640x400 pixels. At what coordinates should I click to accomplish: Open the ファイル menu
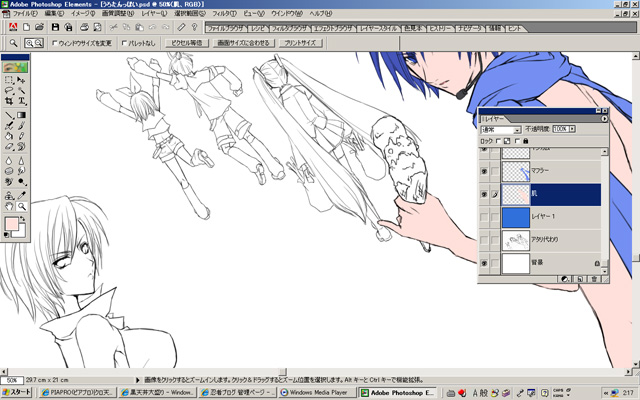pyautogui.click(x=25, y=13)
